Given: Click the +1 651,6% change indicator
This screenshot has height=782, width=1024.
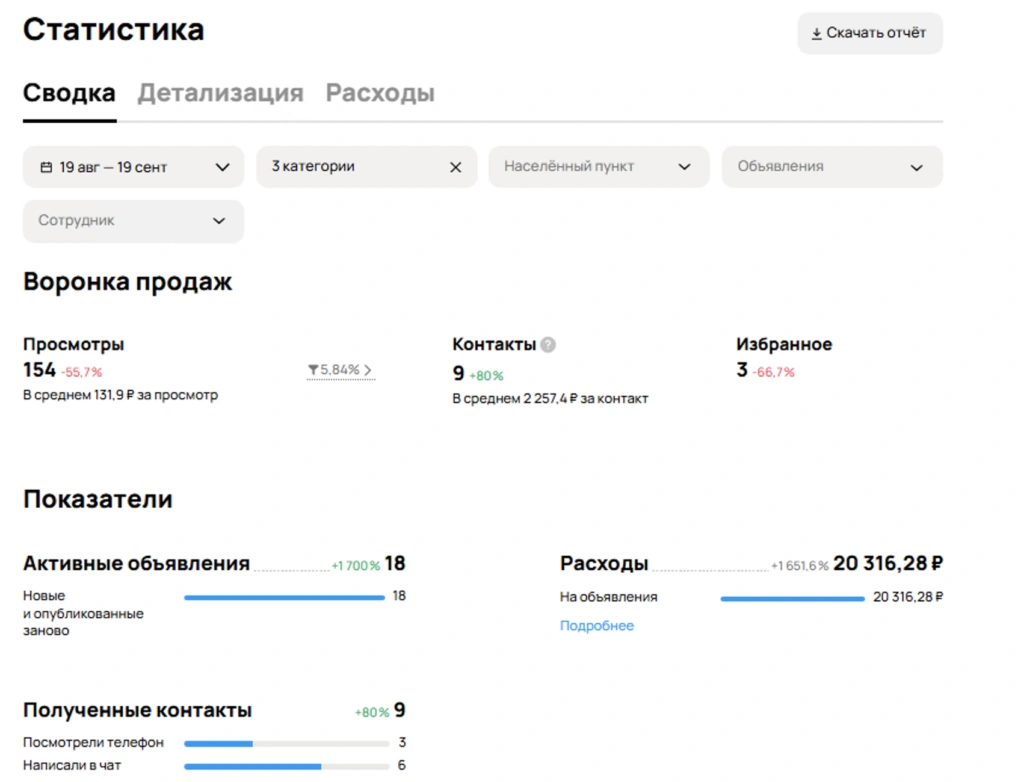Looking at the screenshot, I should 799,566.
